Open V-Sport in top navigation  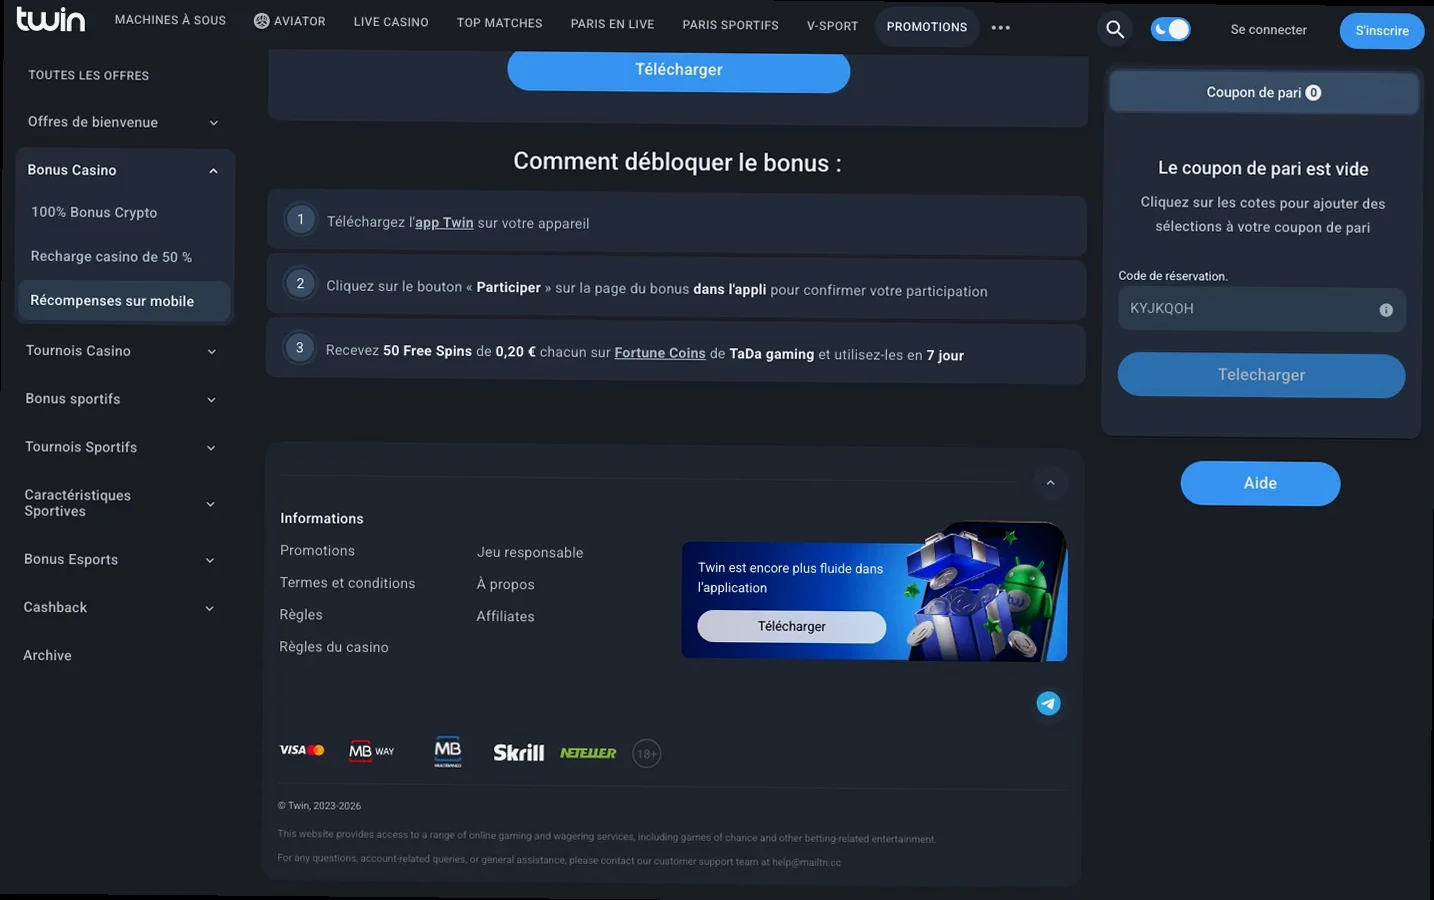point(832,26)
